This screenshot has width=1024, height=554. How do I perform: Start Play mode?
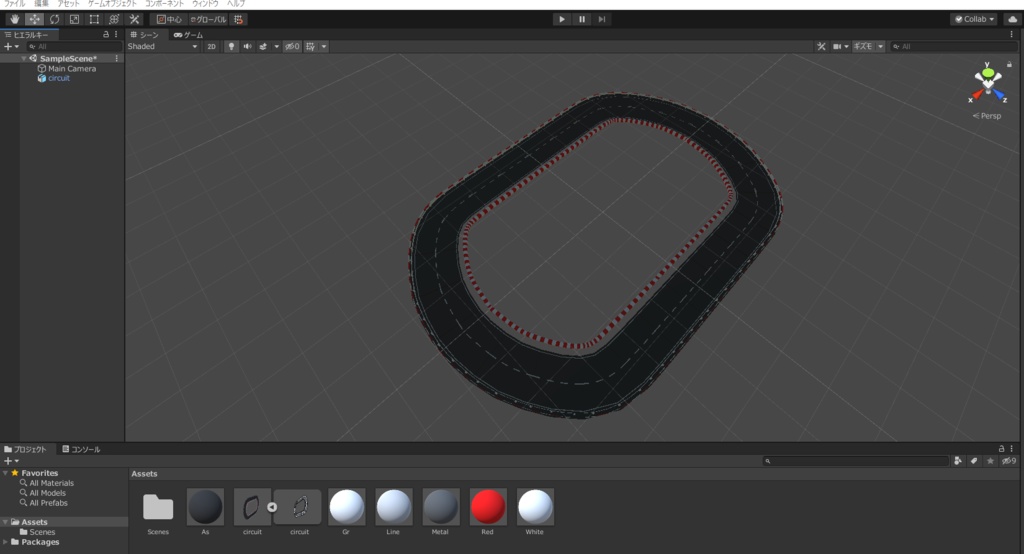(562, 19)
